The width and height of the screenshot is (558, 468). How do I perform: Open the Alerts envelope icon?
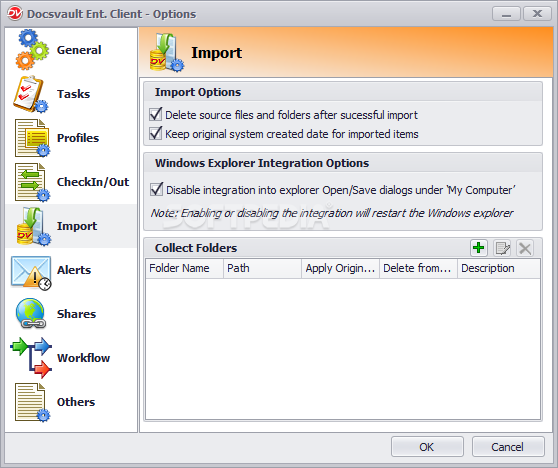[x=31, y=273]
